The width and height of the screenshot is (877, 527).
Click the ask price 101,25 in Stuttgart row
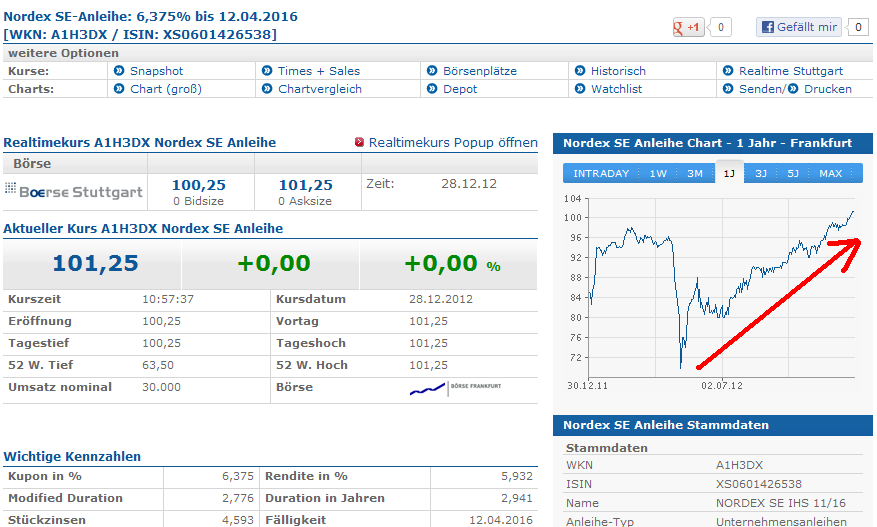click(305, 185)
